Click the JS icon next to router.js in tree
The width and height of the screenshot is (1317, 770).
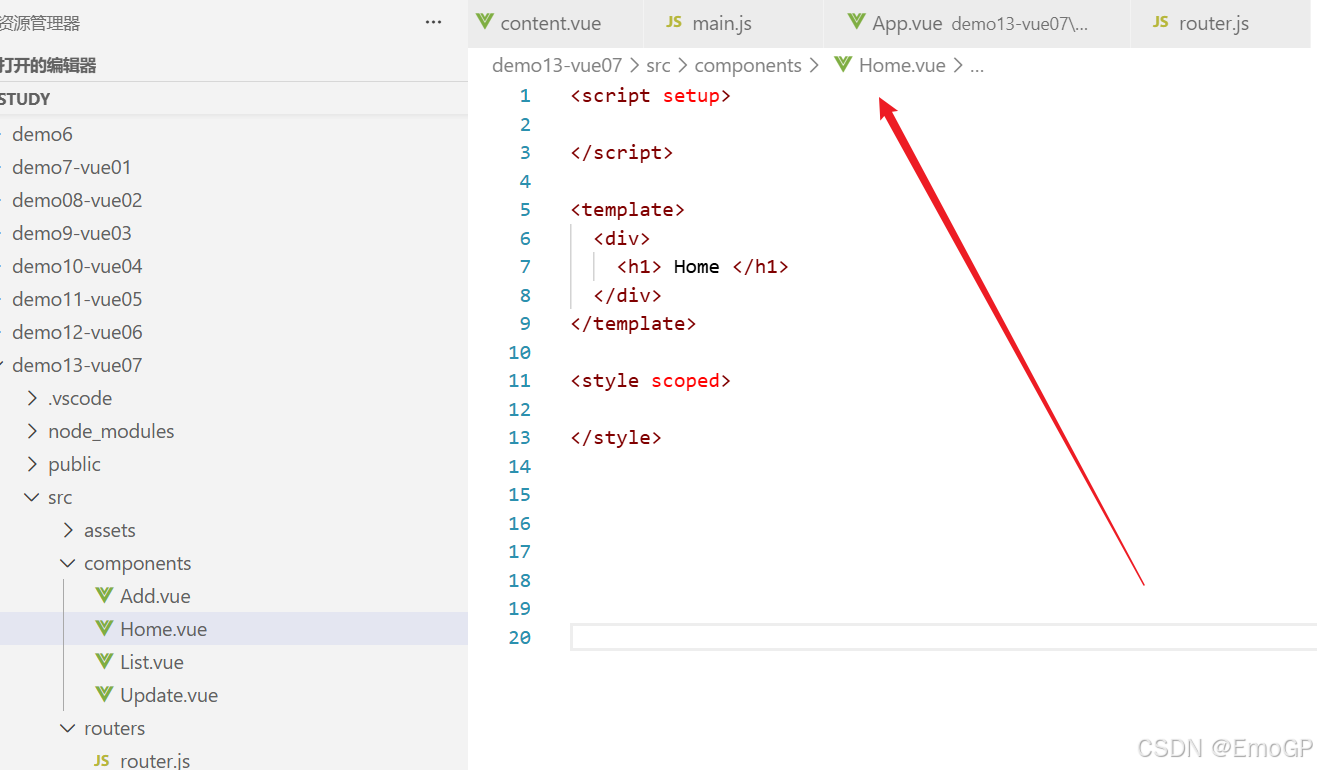(x=101, y=761)
